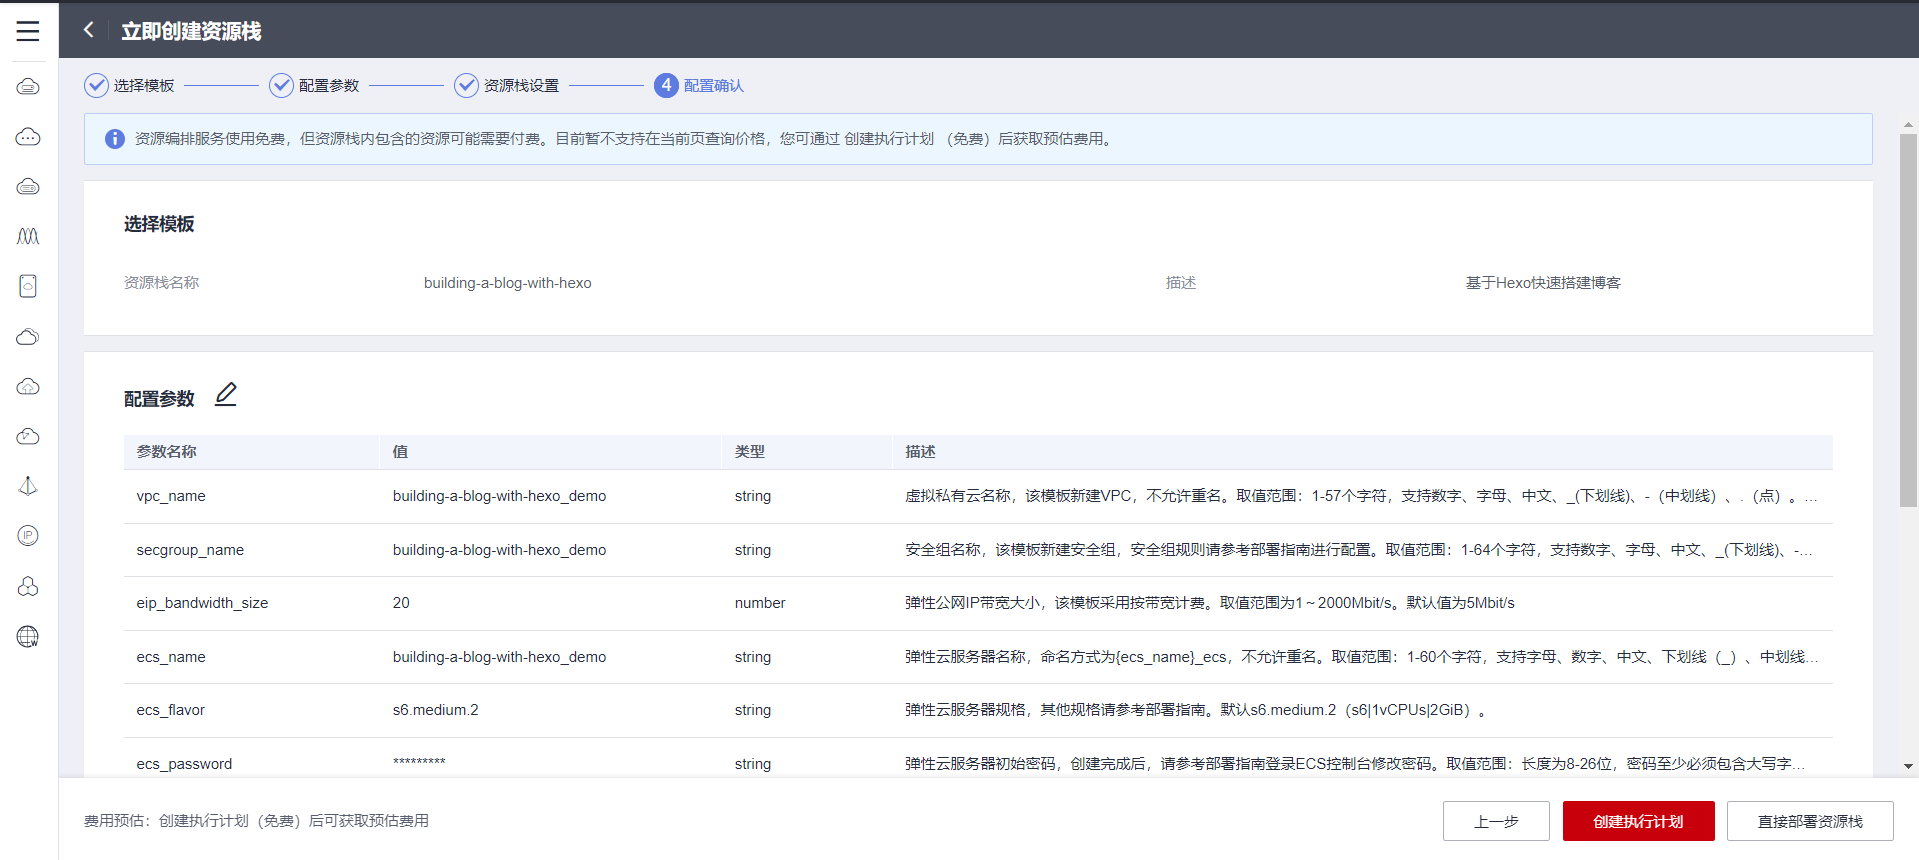Click the 直接部署资源栈 button
The height and width of the screenshot is (860, 1919).
point(1809,821)
